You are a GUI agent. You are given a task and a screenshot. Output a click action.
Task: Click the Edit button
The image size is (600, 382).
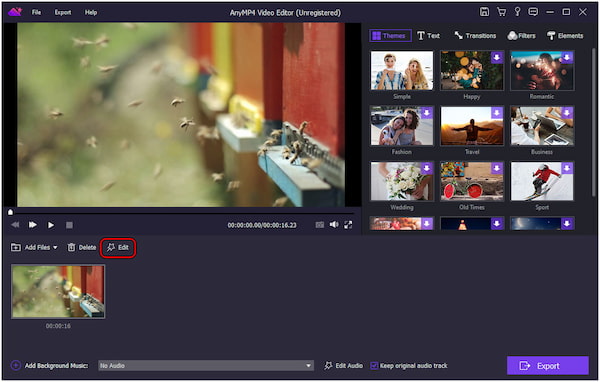(118, 248)
